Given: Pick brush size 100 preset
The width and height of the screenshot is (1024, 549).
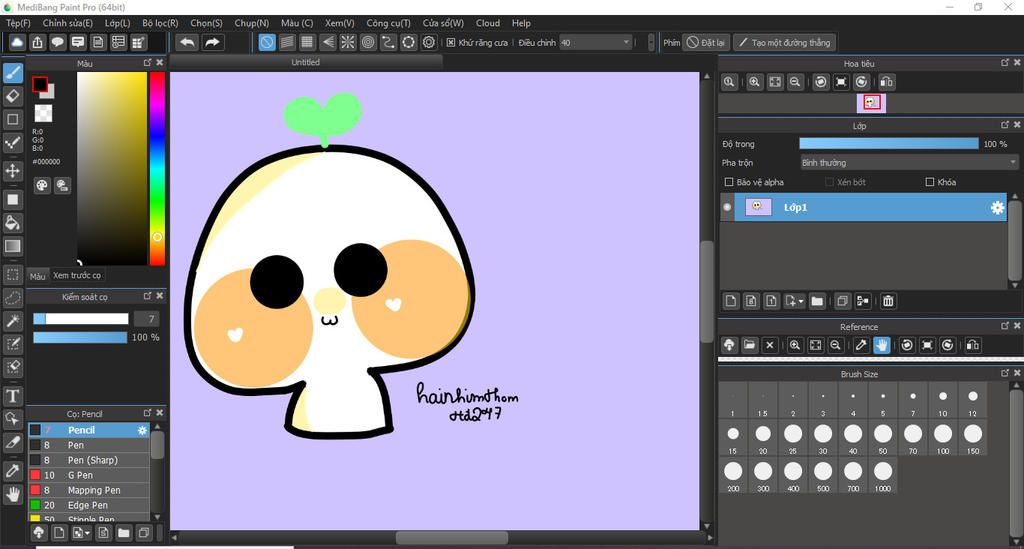Looking at the screenshot, I should point(943,438).
